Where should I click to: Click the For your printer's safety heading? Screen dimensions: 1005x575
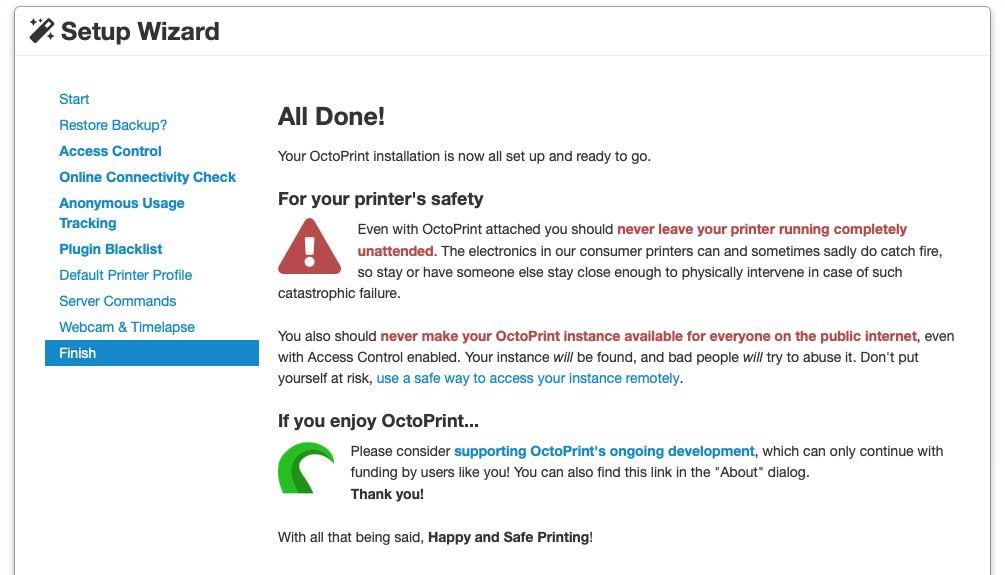[380, 199]
